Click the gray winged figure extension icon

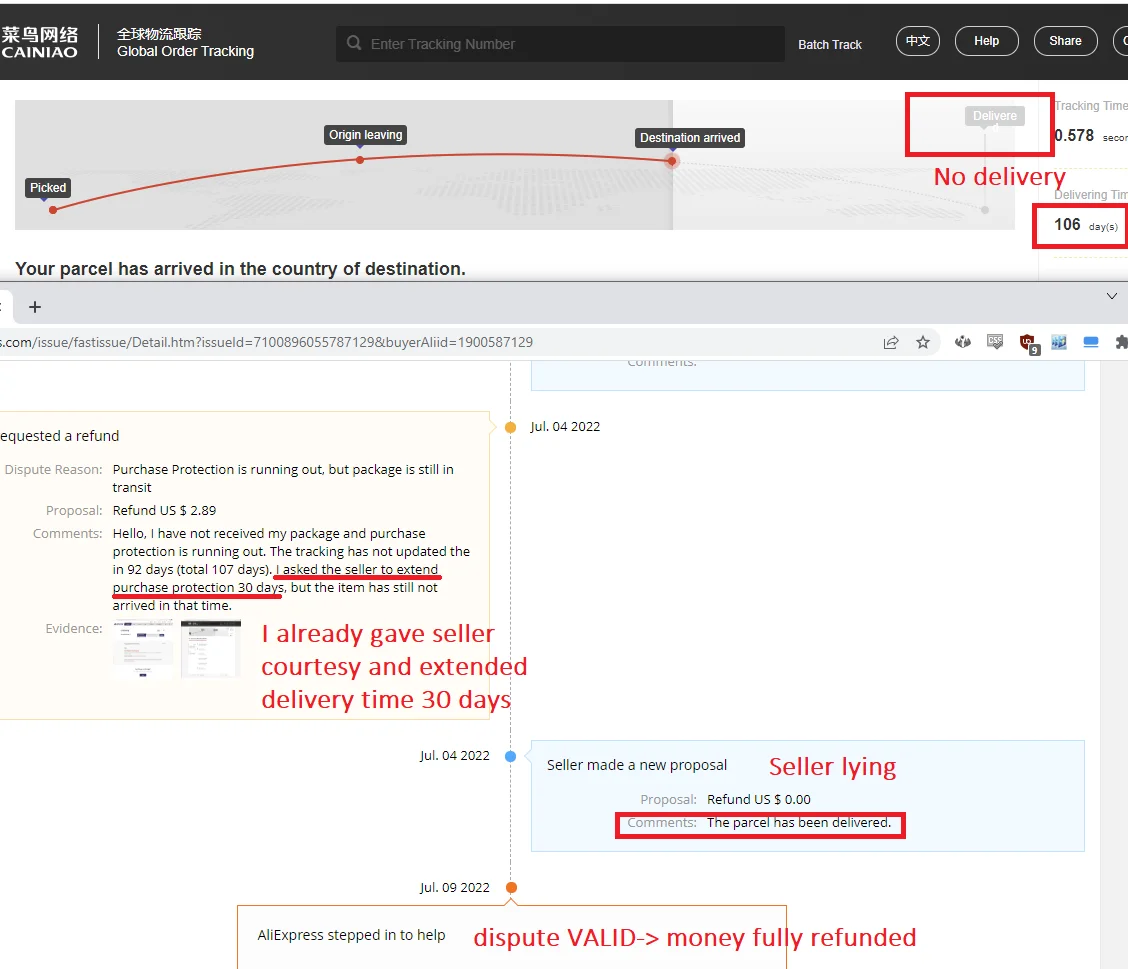click(963, 342)
